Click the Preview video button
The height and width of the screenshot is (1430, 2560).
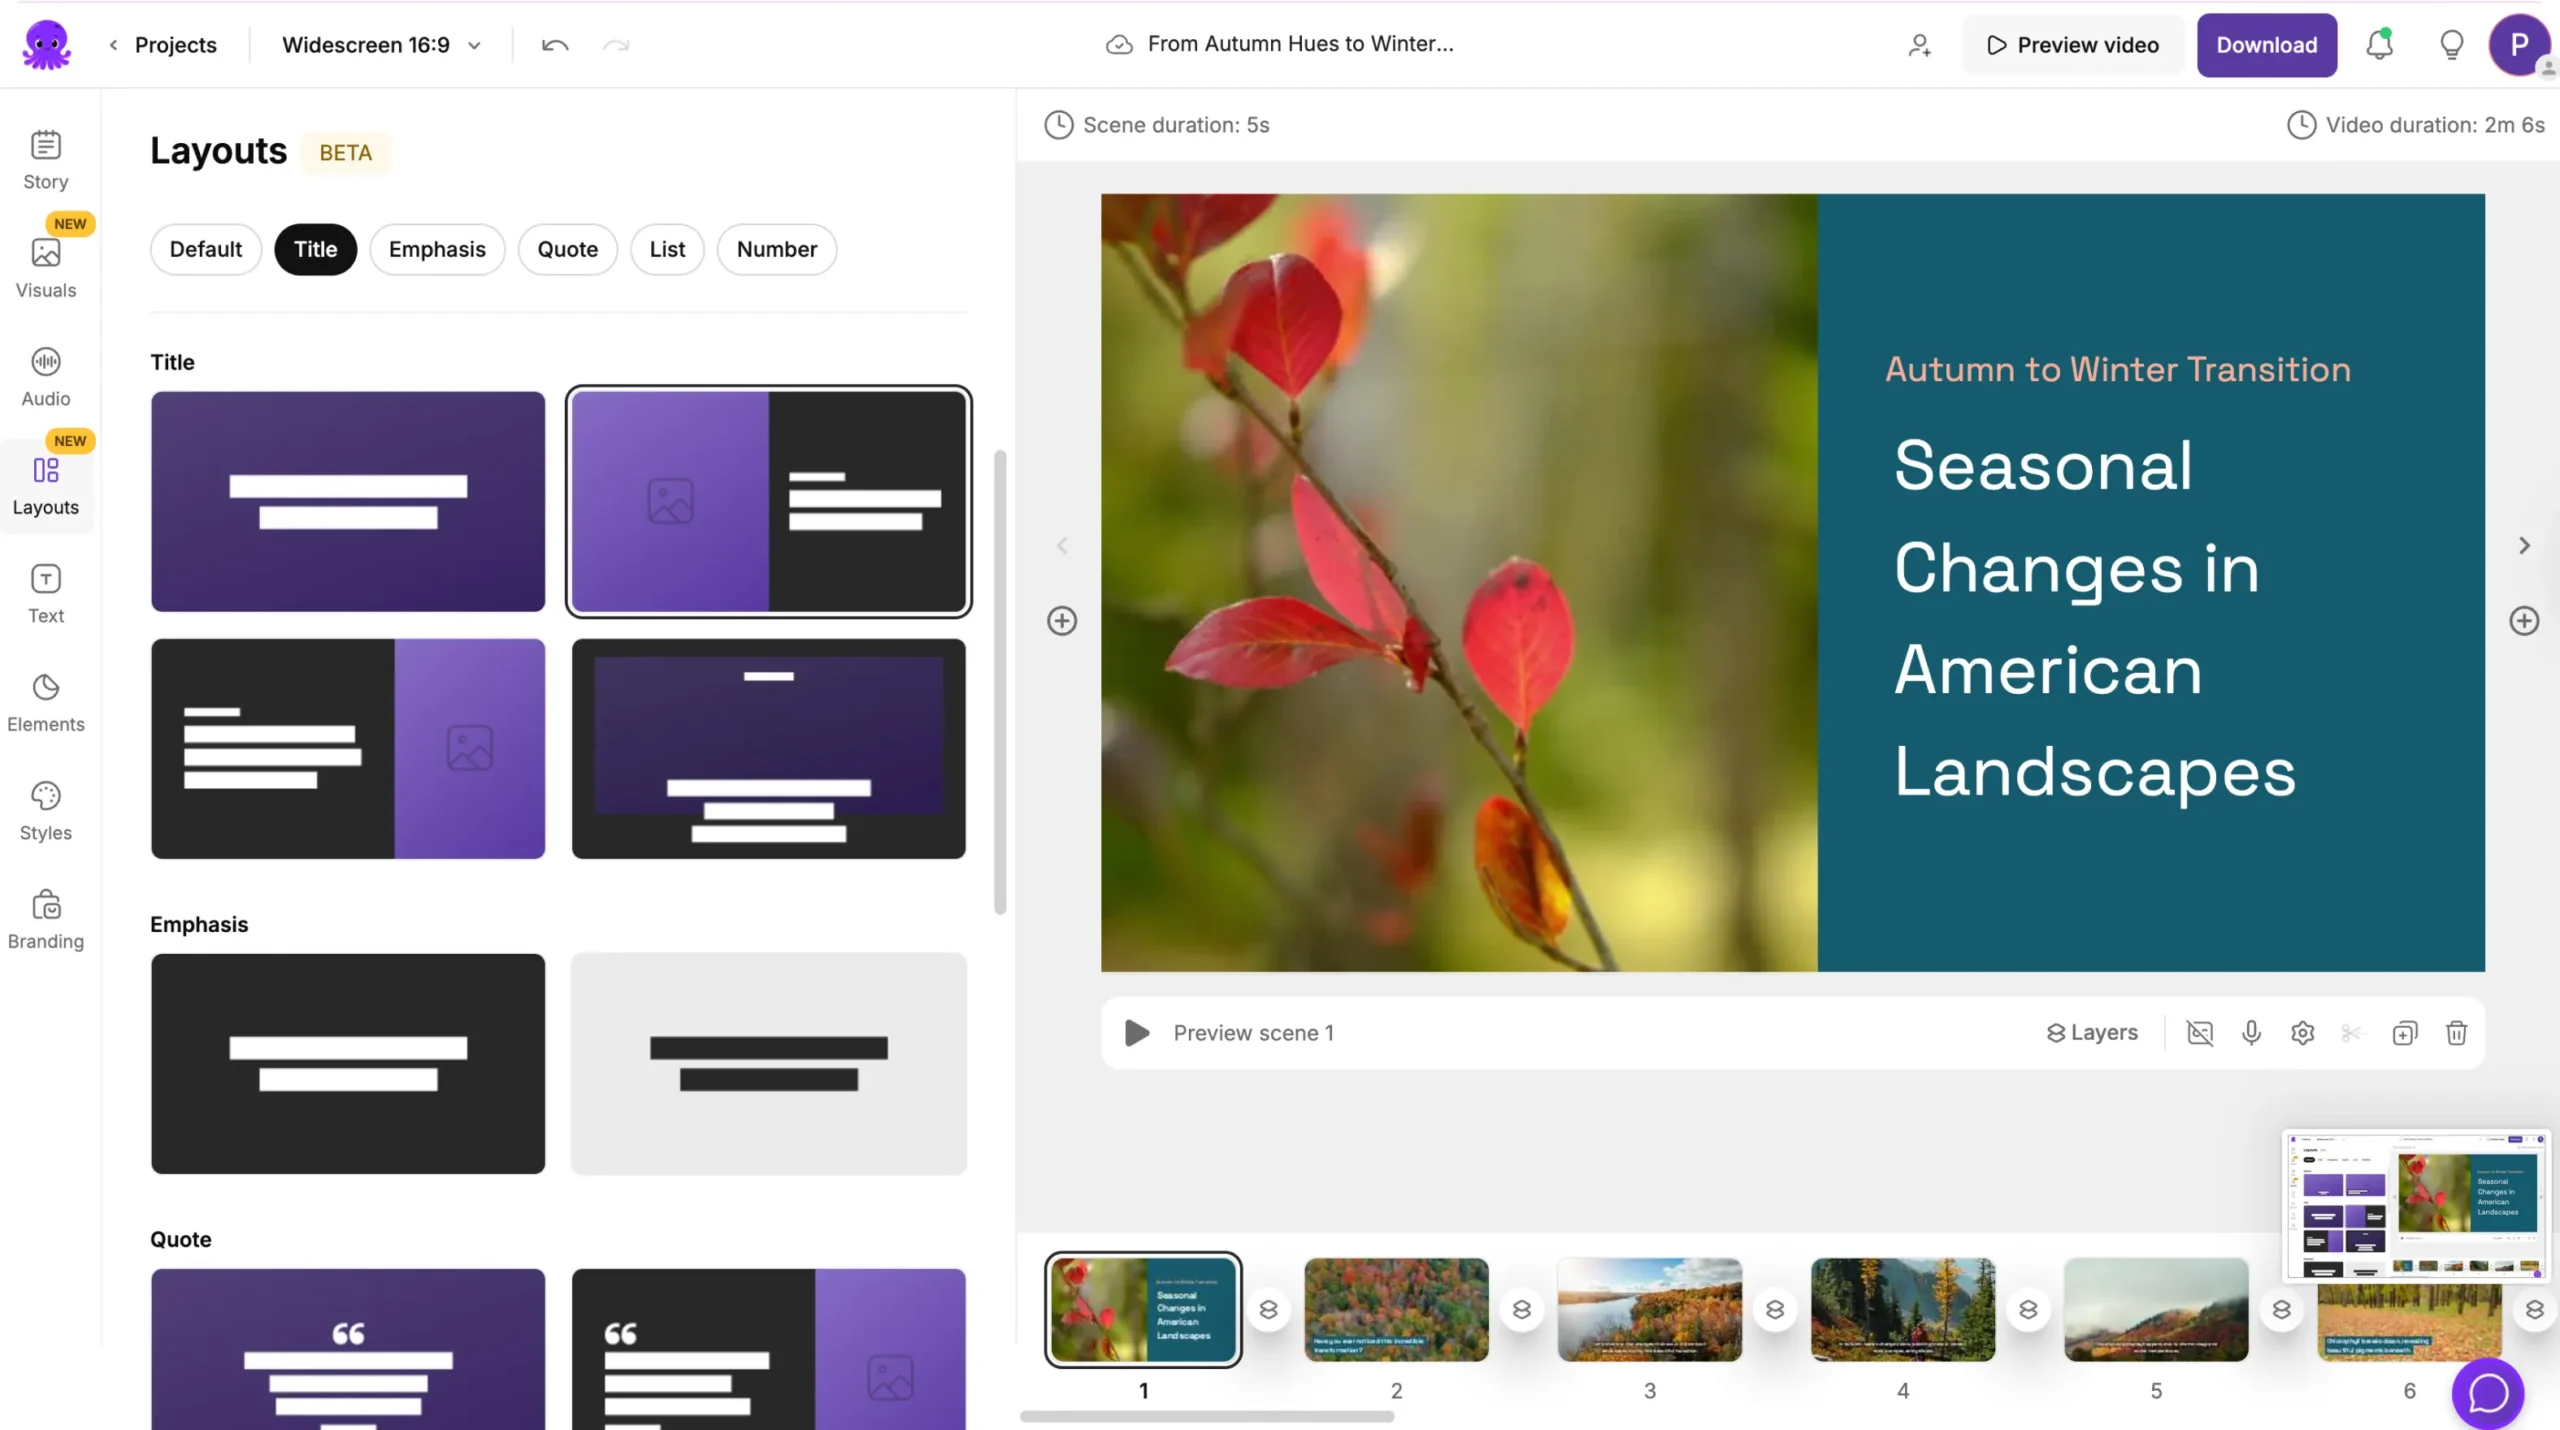pos(2072,45)
